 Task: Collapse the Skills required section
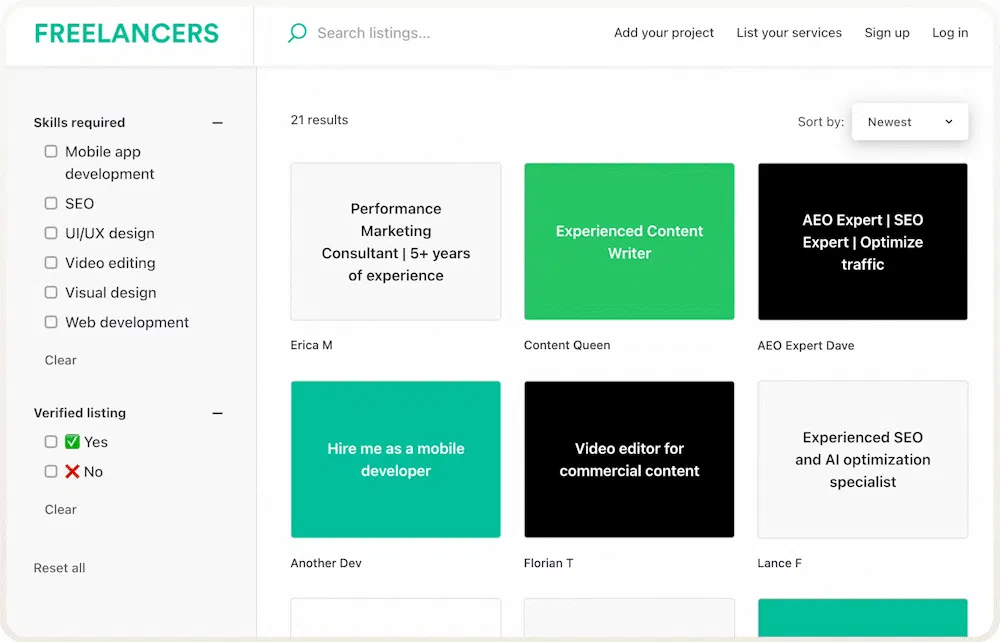[x=218, y=123]
